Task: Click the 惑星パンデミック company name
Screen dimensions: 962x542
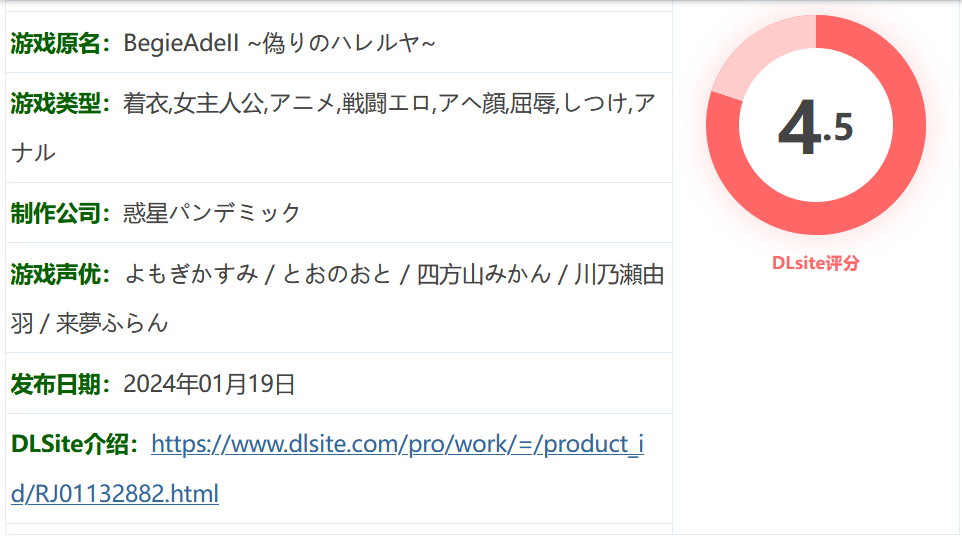Action: tap(212, 213)
